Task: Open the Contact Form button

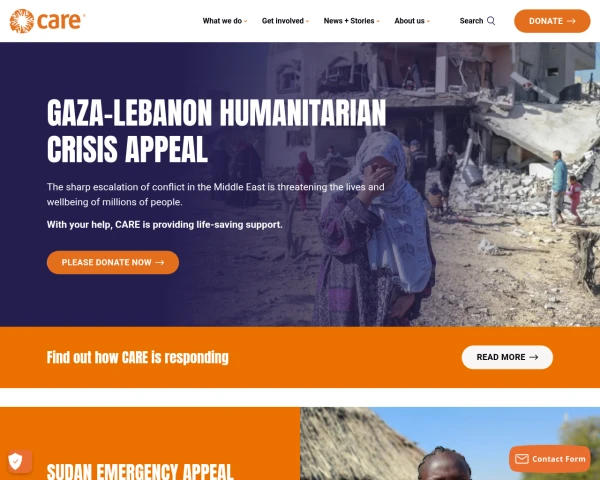Action: click(550, 459)
